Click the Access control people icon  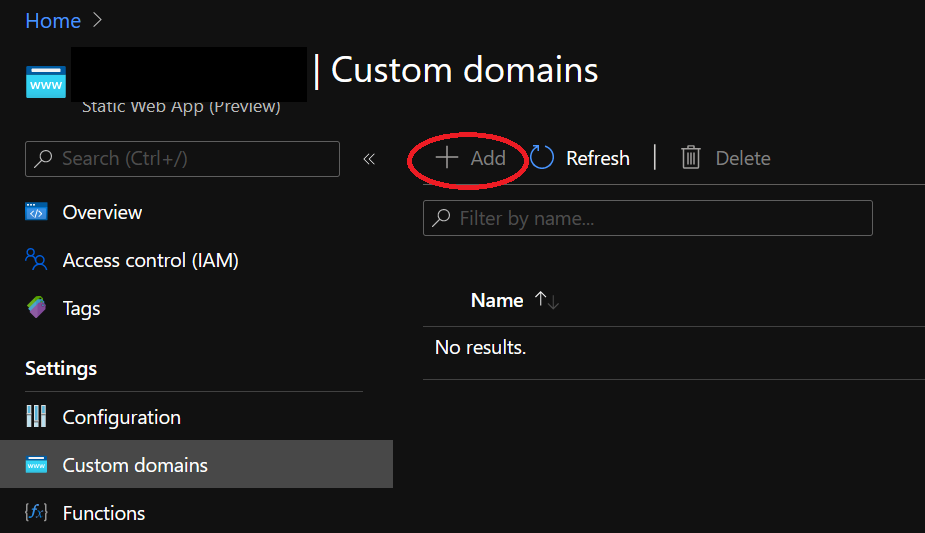[36, 259]
